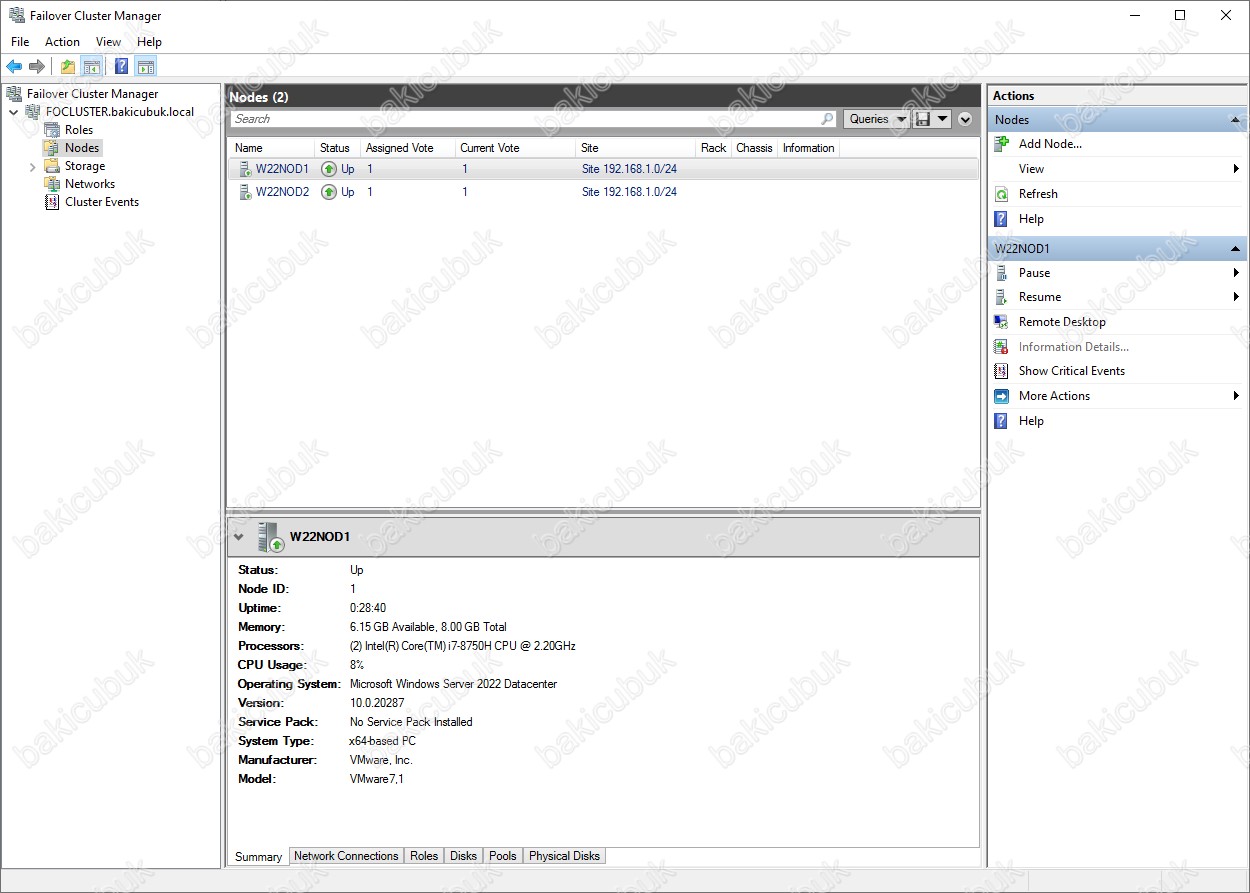Select the W22NOD2 row in the nodes list

(604, 192)
